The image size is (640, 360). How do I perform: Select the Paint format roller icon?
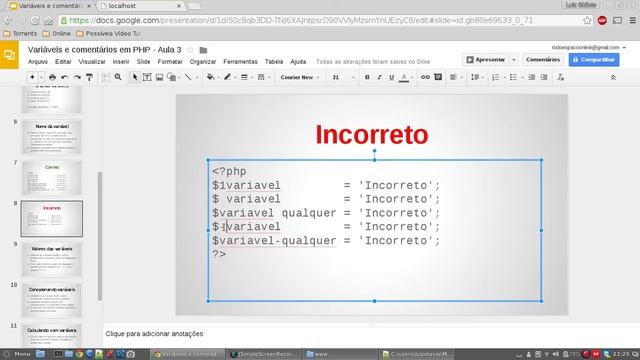click(x=89, y=77)
